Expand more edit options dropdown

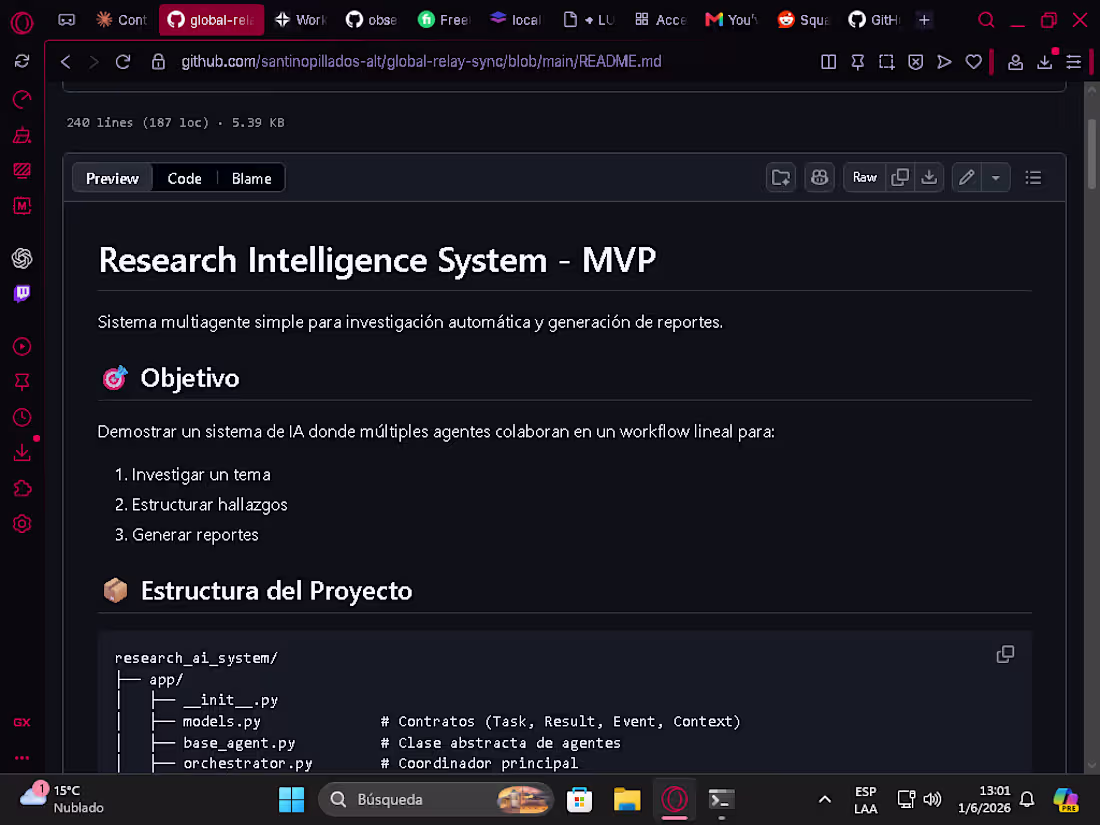point(995,177)
